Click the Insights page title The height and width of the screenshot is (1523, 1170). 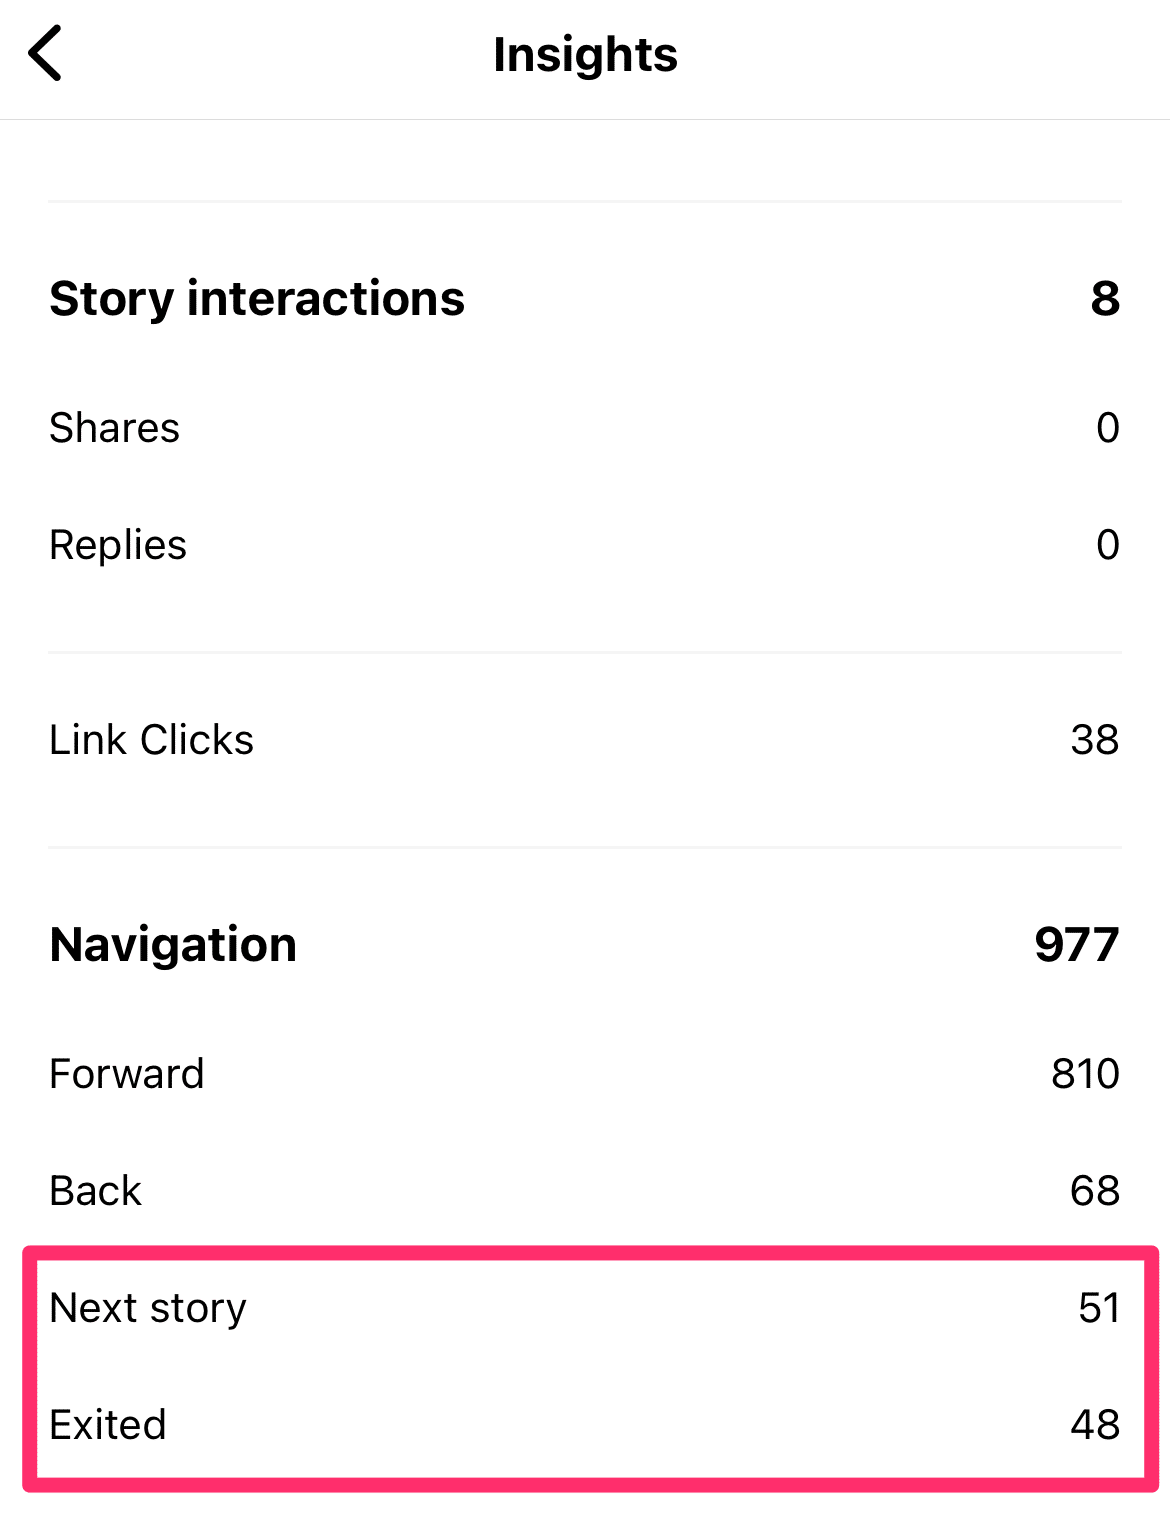point(585,55)
